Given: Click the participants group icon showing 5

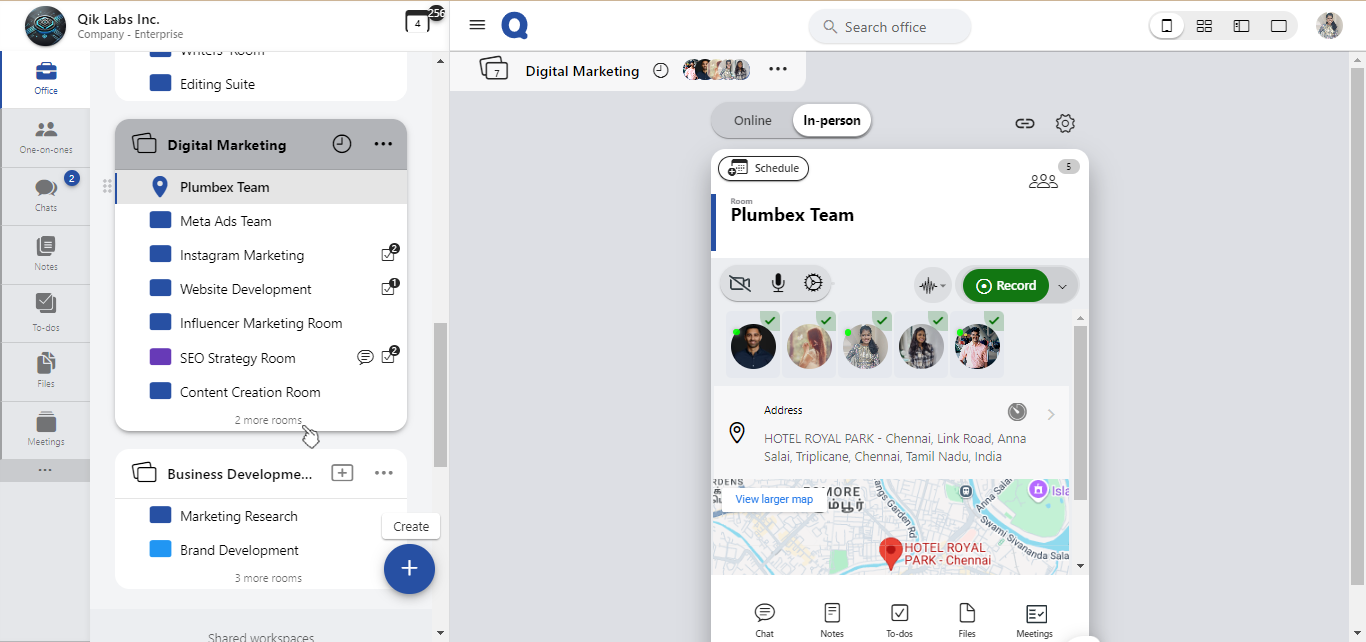Looking at the screenshot, I should pyautogui.click(x=1043, y=181).
